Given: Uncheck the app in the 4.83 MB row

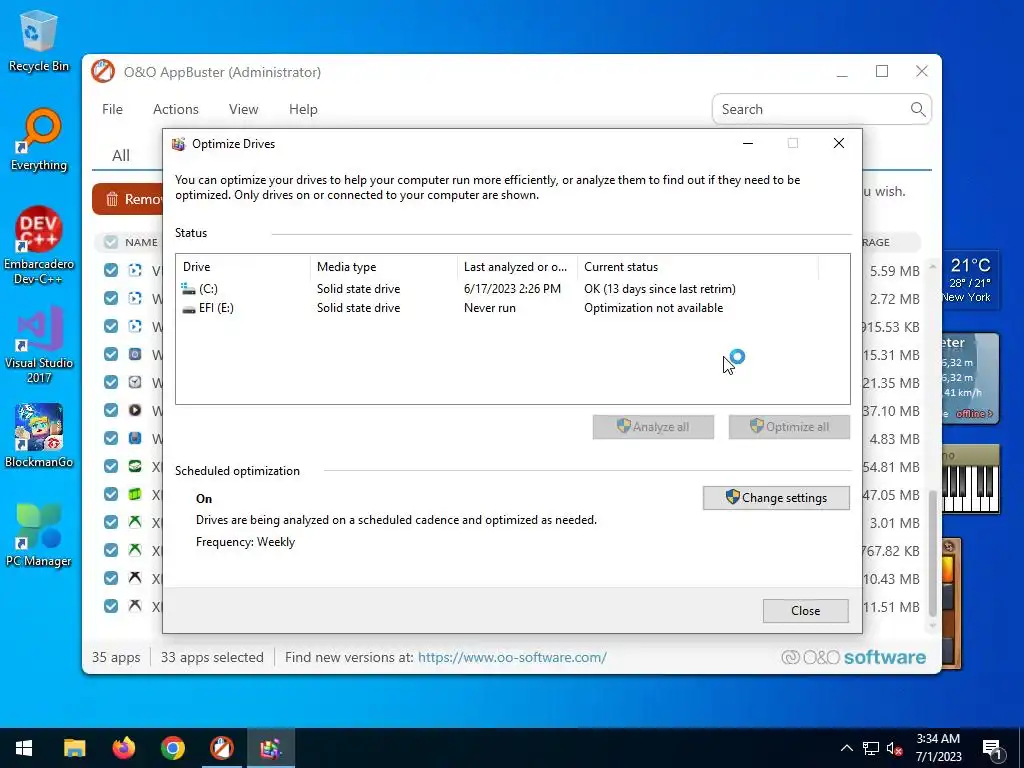Looking at the screenshot, I should pos(111,438).
